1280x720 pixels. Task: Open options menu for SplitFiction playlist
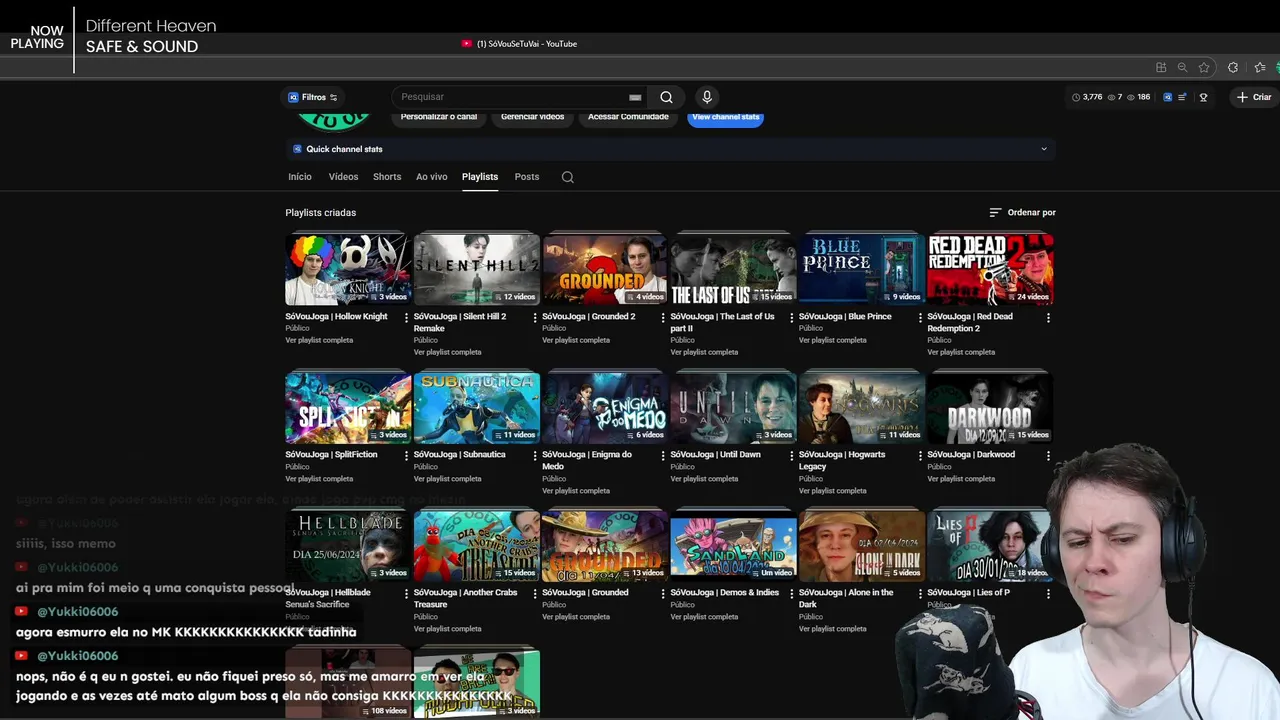tap(406, 455)
